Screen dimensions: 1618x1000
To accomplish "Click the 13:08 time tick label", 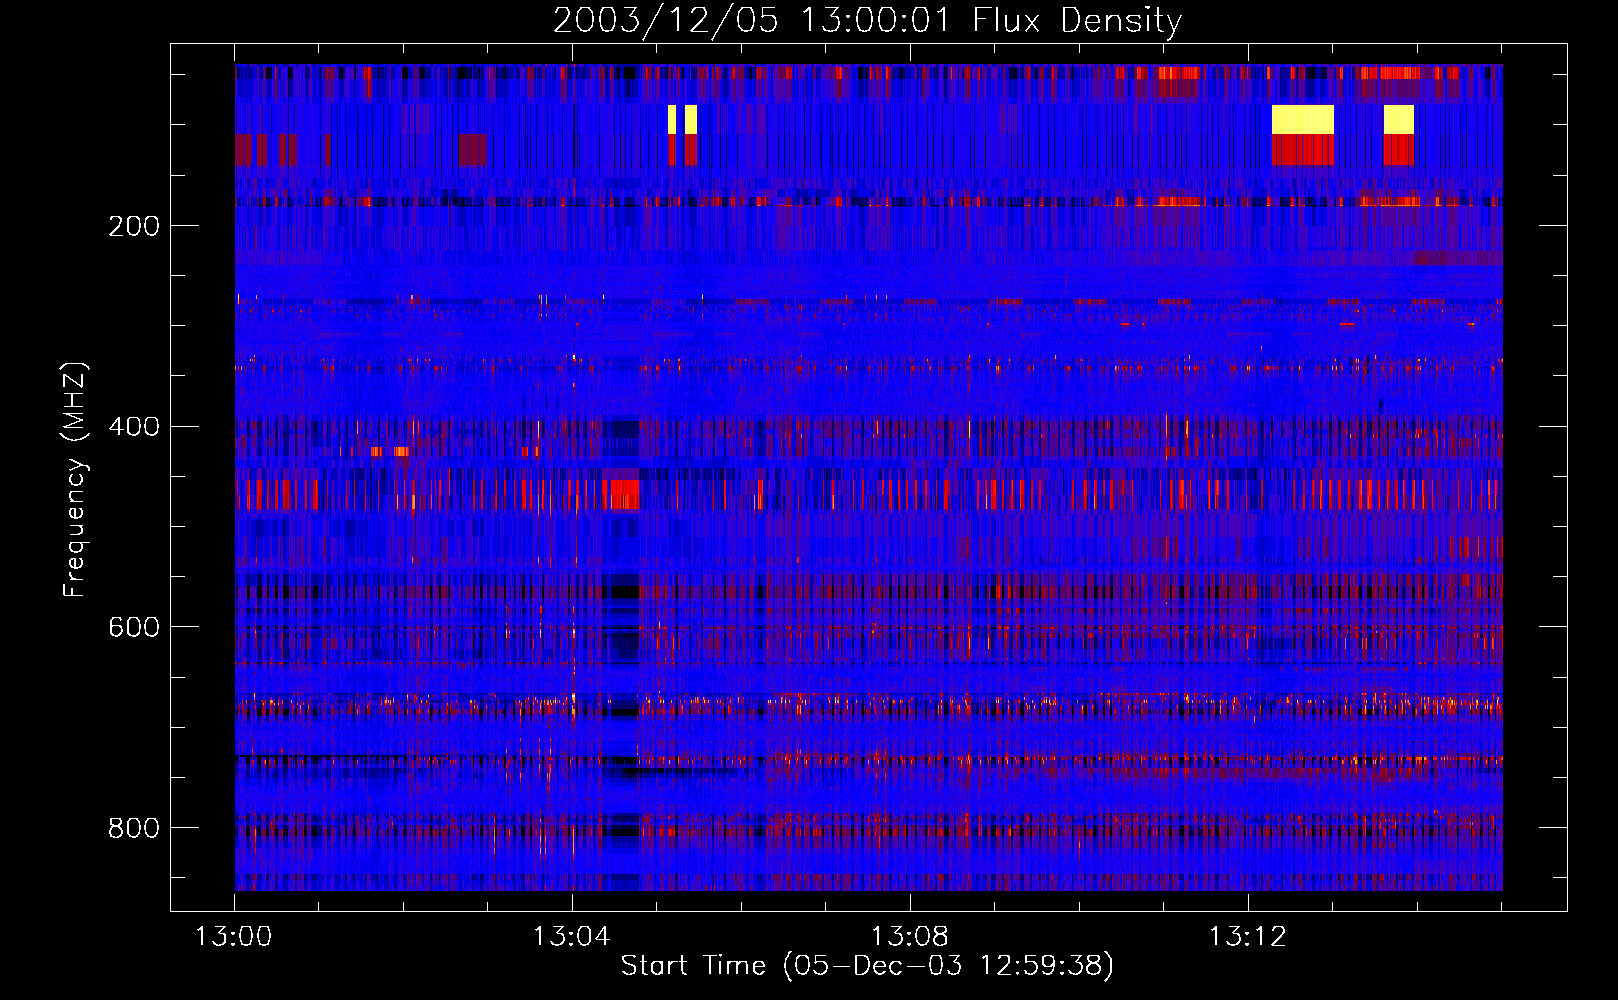I will (x=909, y=937).
